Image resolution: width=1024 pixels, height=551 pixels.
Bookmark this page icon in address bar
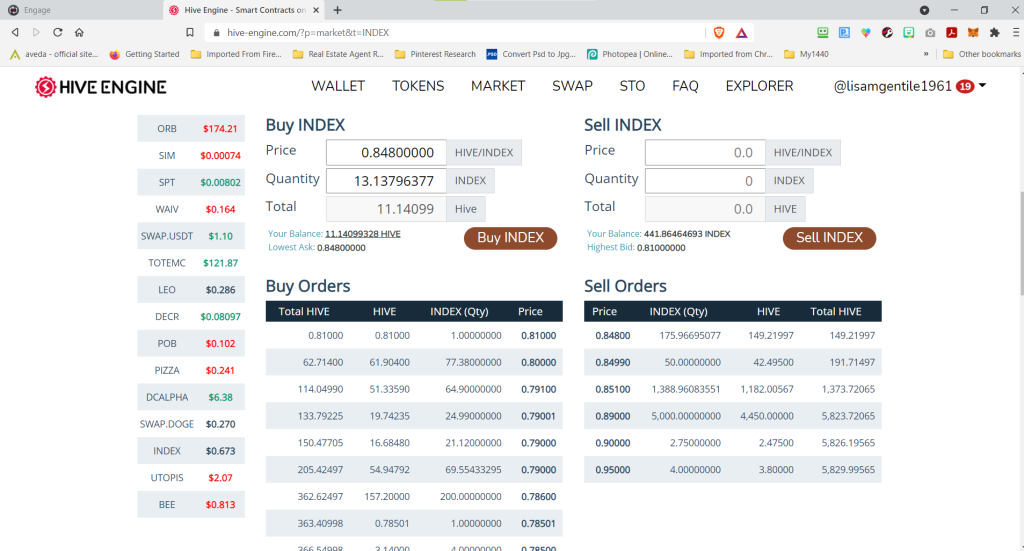tap(190, 32)
